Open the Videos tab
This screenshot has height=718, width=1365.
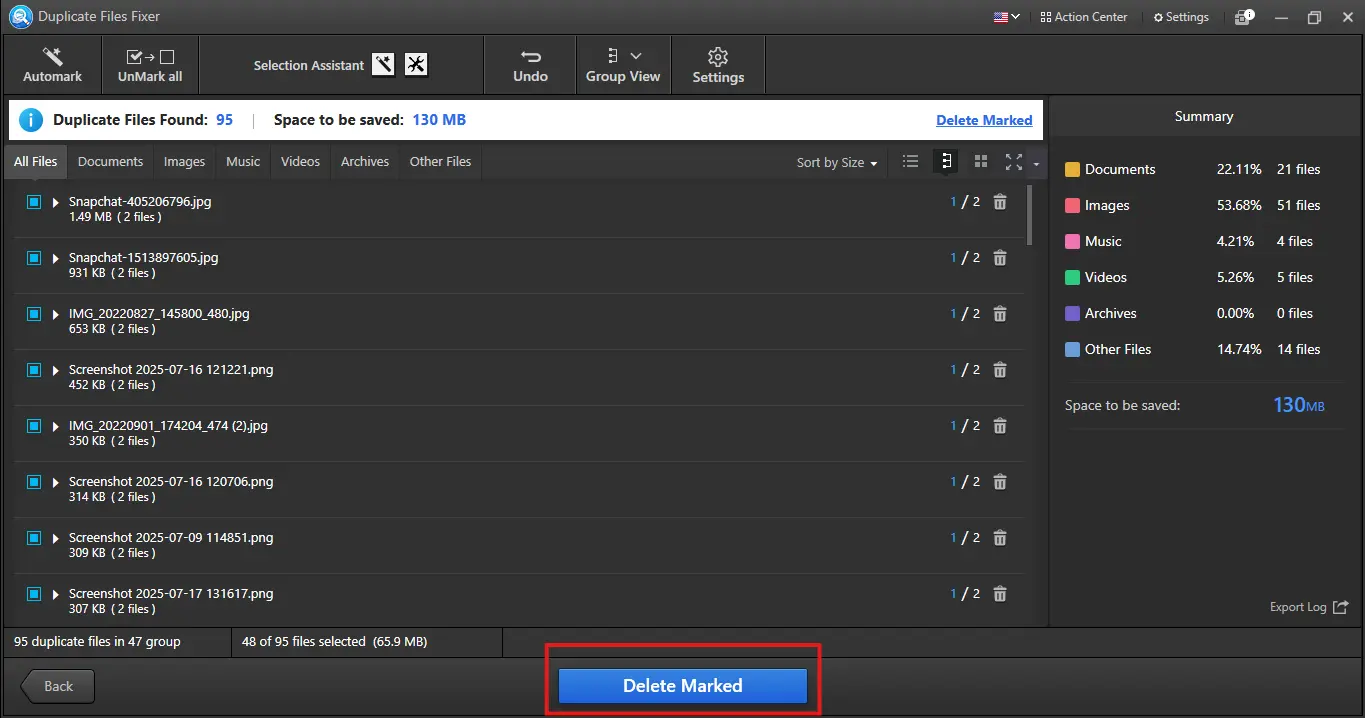300,162
